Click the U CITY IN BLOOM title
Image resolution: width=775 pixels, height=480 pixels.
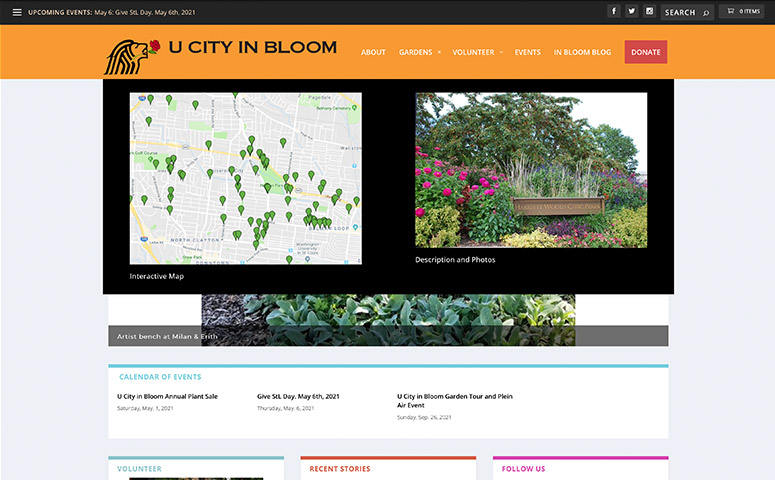tap(253, 47)
